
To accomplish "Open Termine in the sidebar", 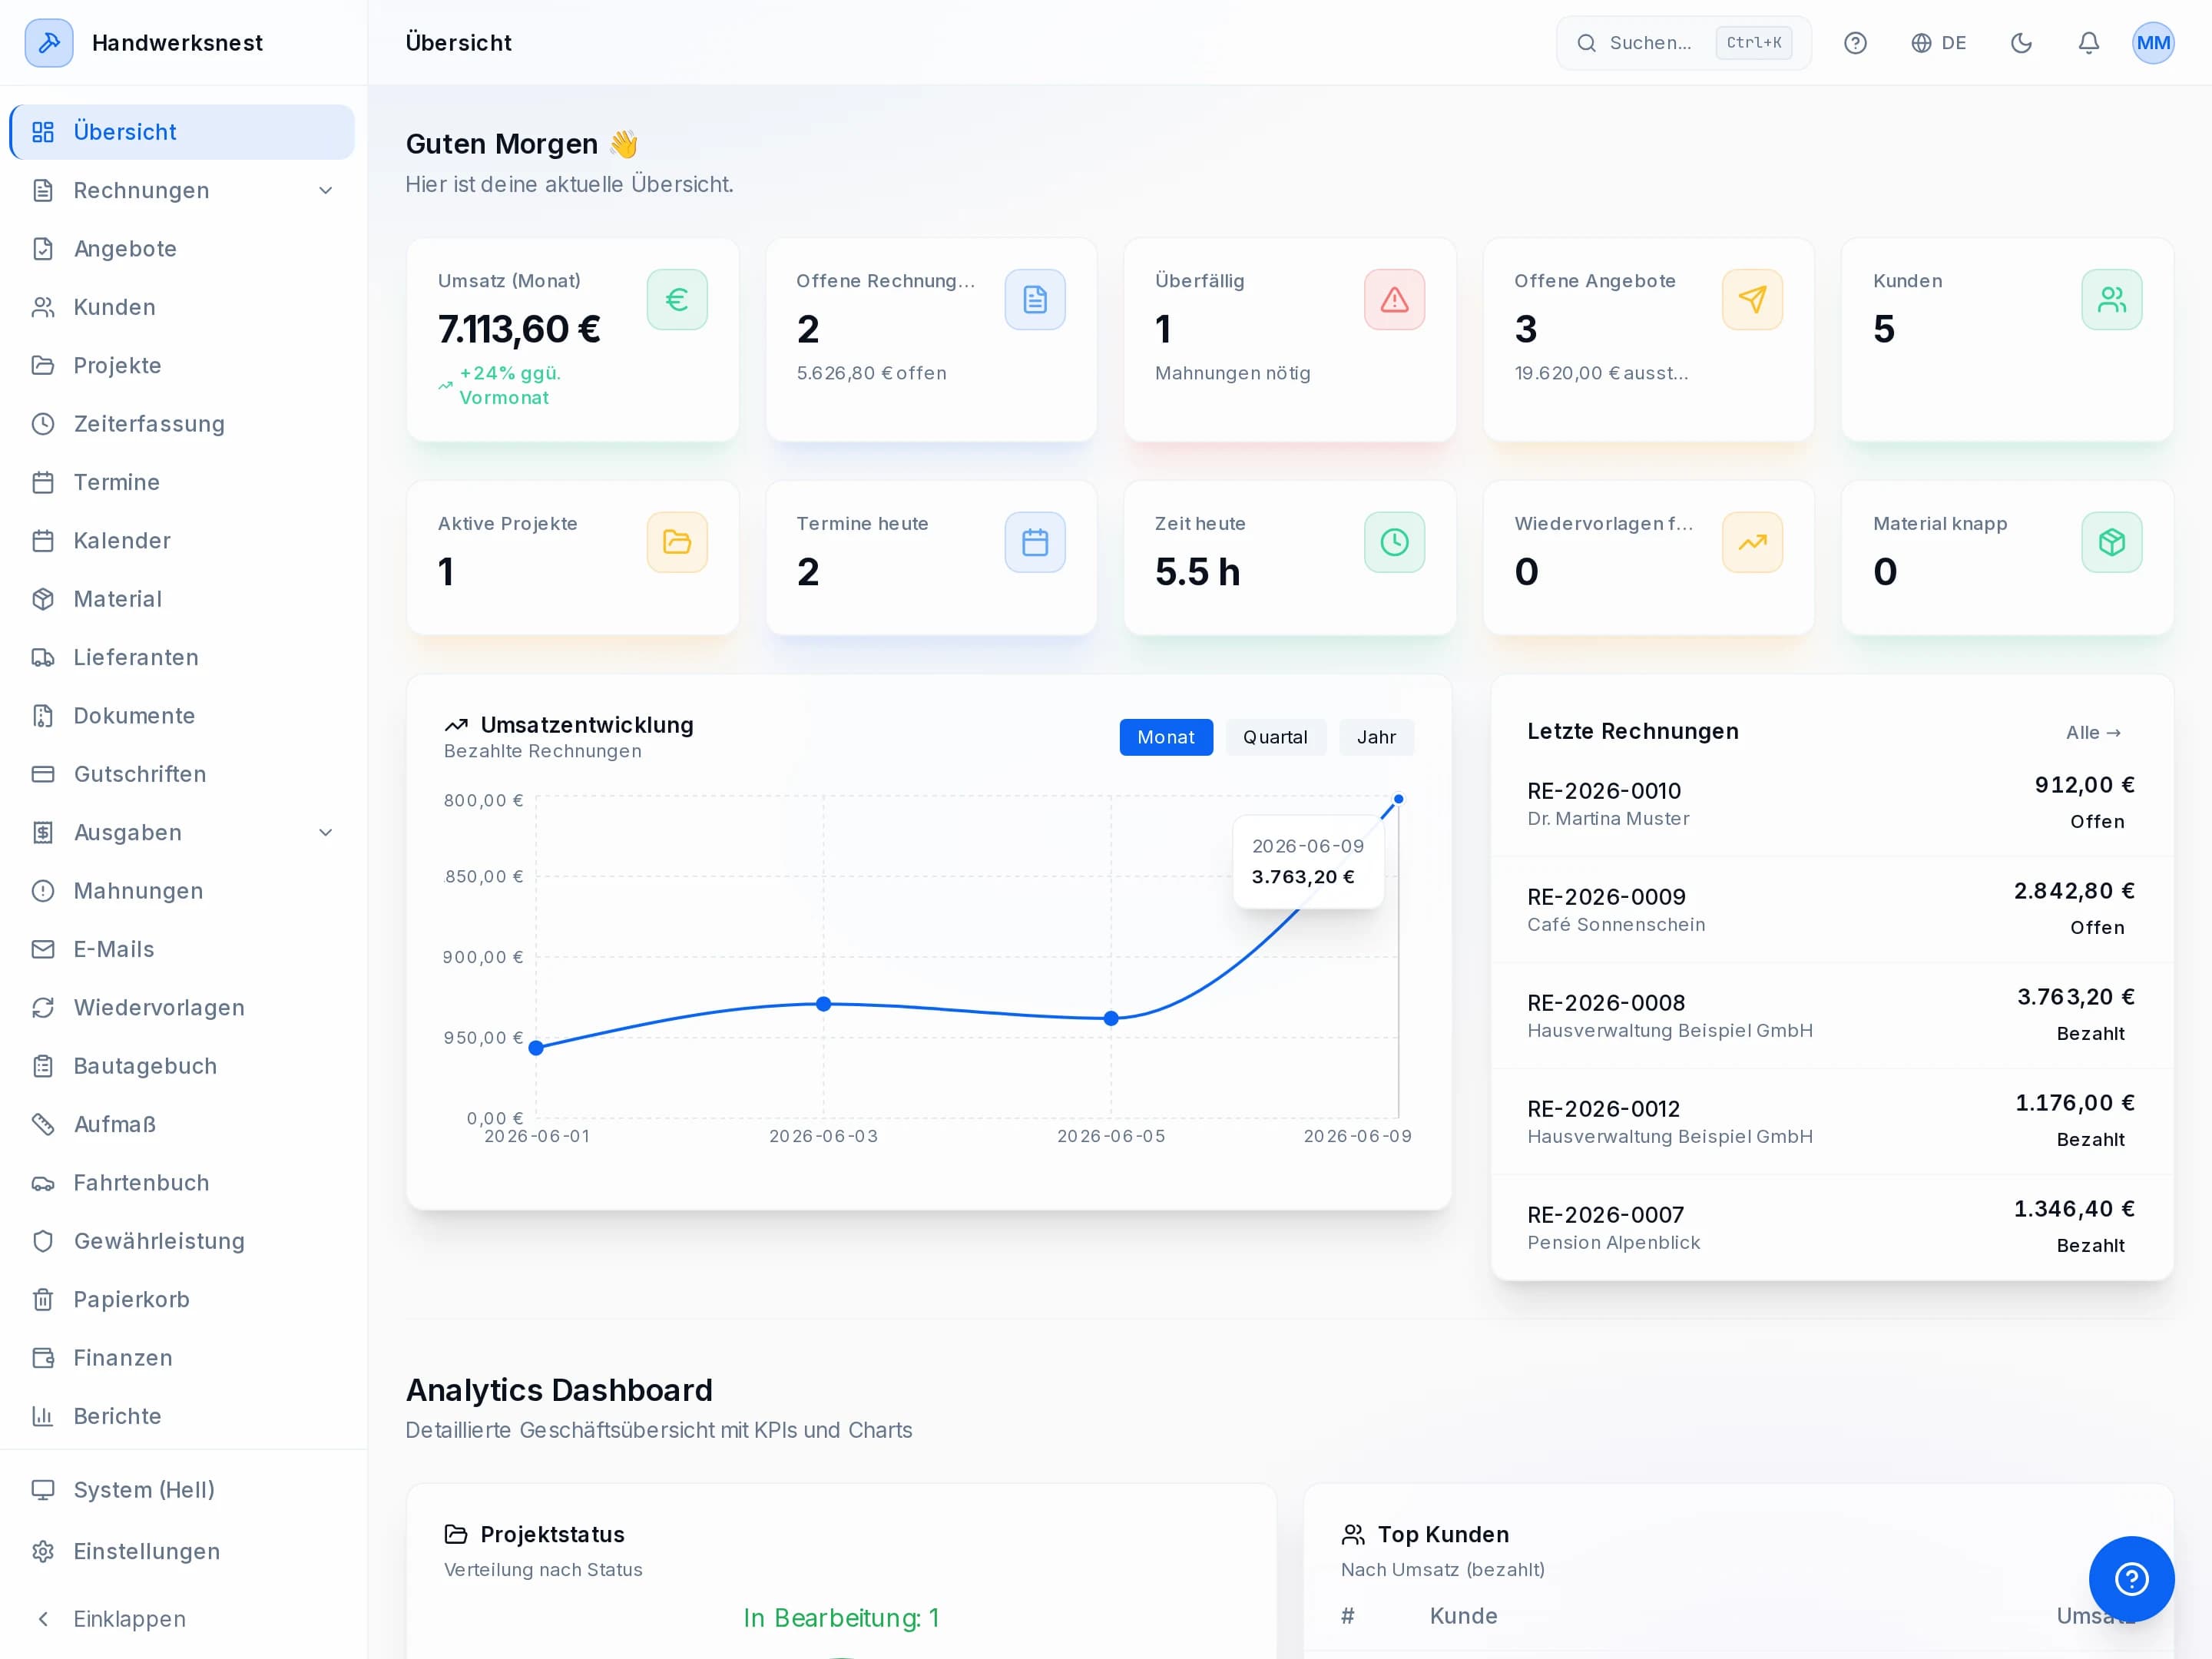I will coord(182,482).
